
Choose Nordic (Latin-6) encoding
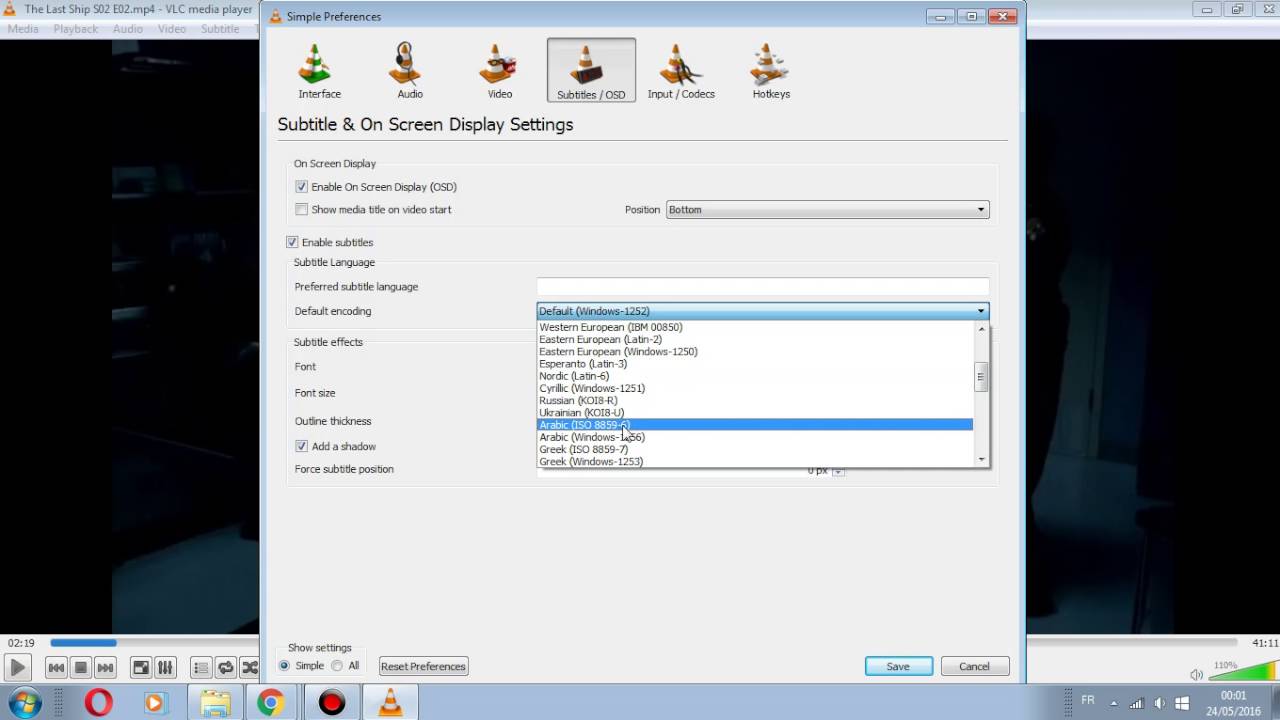tap(755, 376)
